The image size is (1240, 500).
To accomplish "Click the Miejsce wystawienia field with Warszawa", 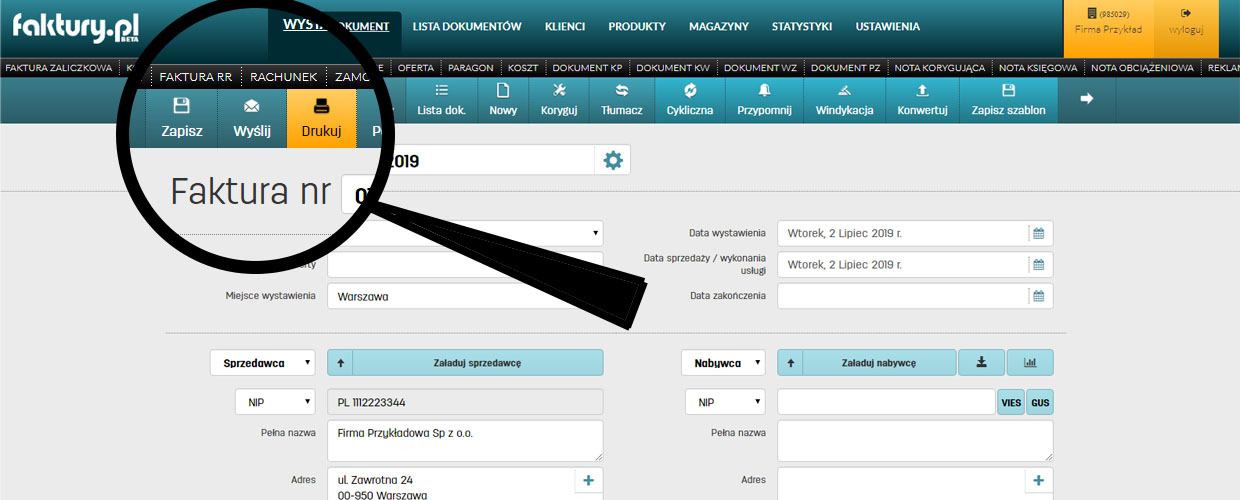I will pyautogui.click(x=465, y=297).
